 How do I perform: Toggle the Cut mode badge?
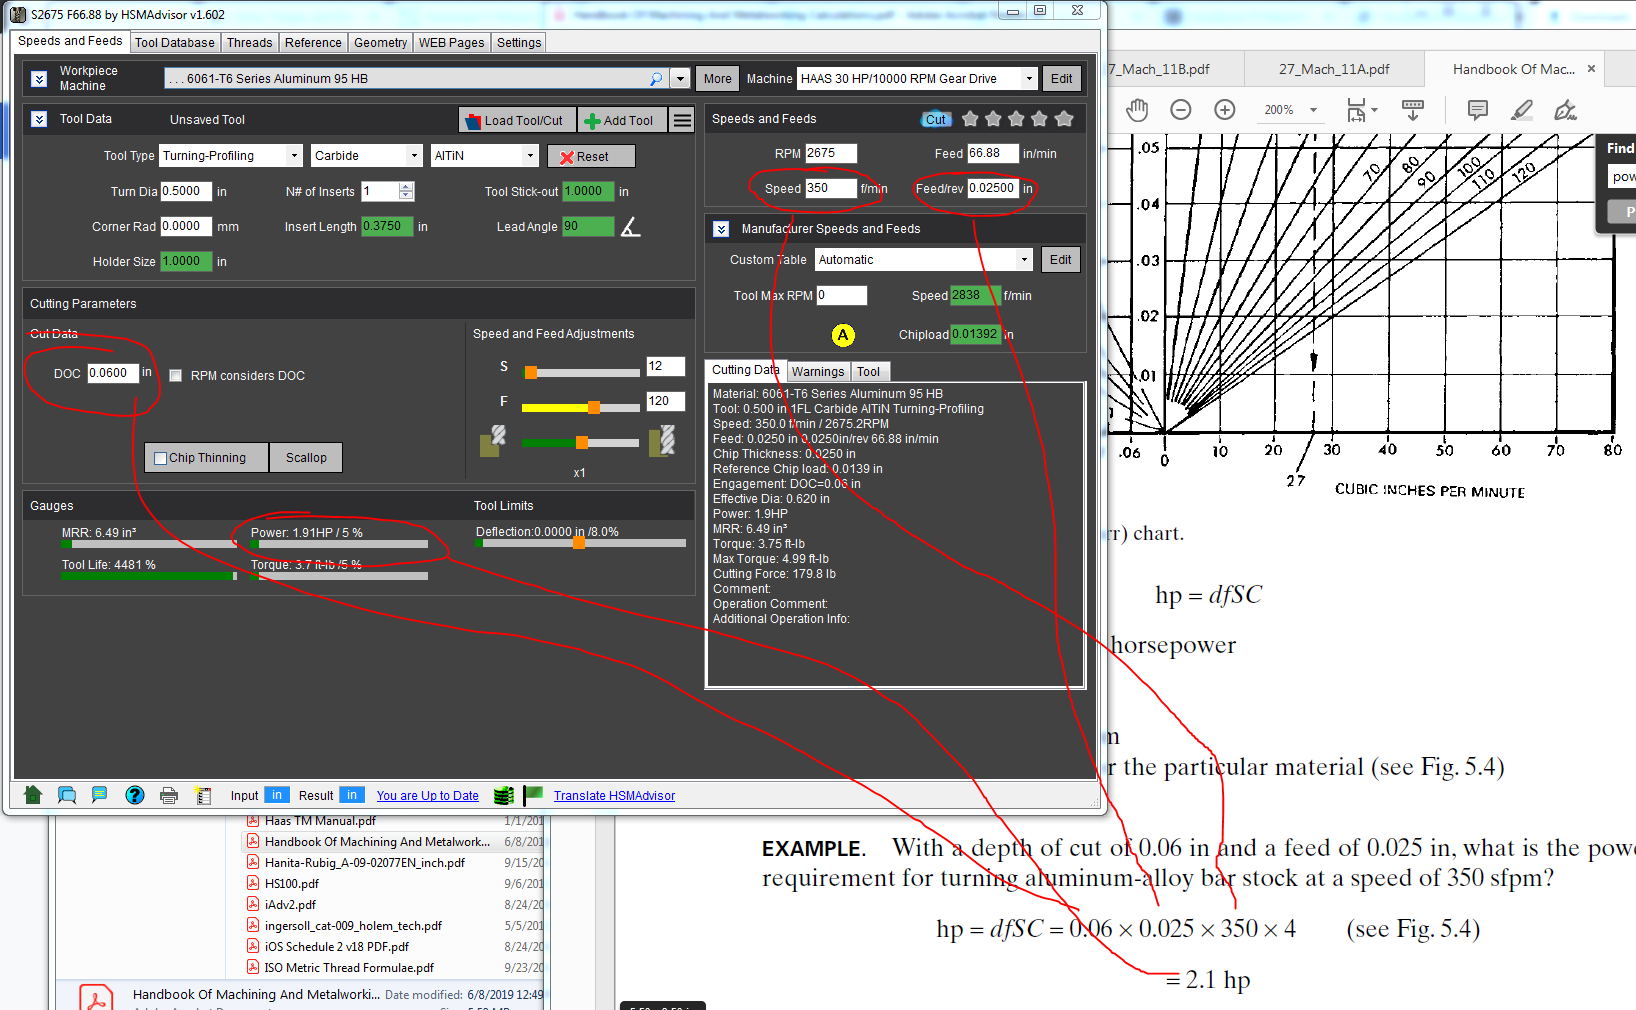click(x=936, y=119)
